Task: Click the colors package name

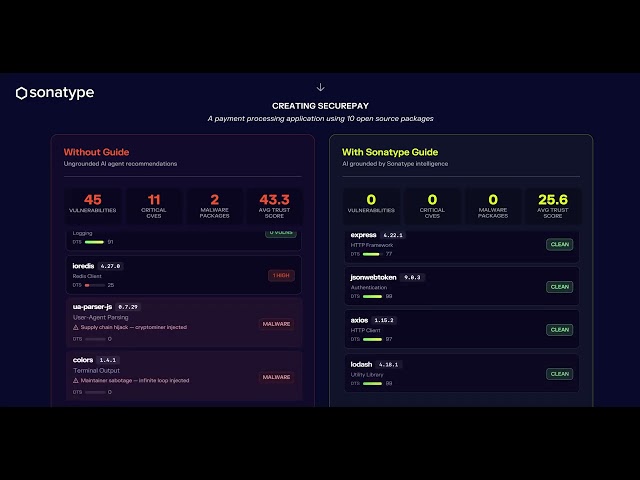Action: coord(83,360)
